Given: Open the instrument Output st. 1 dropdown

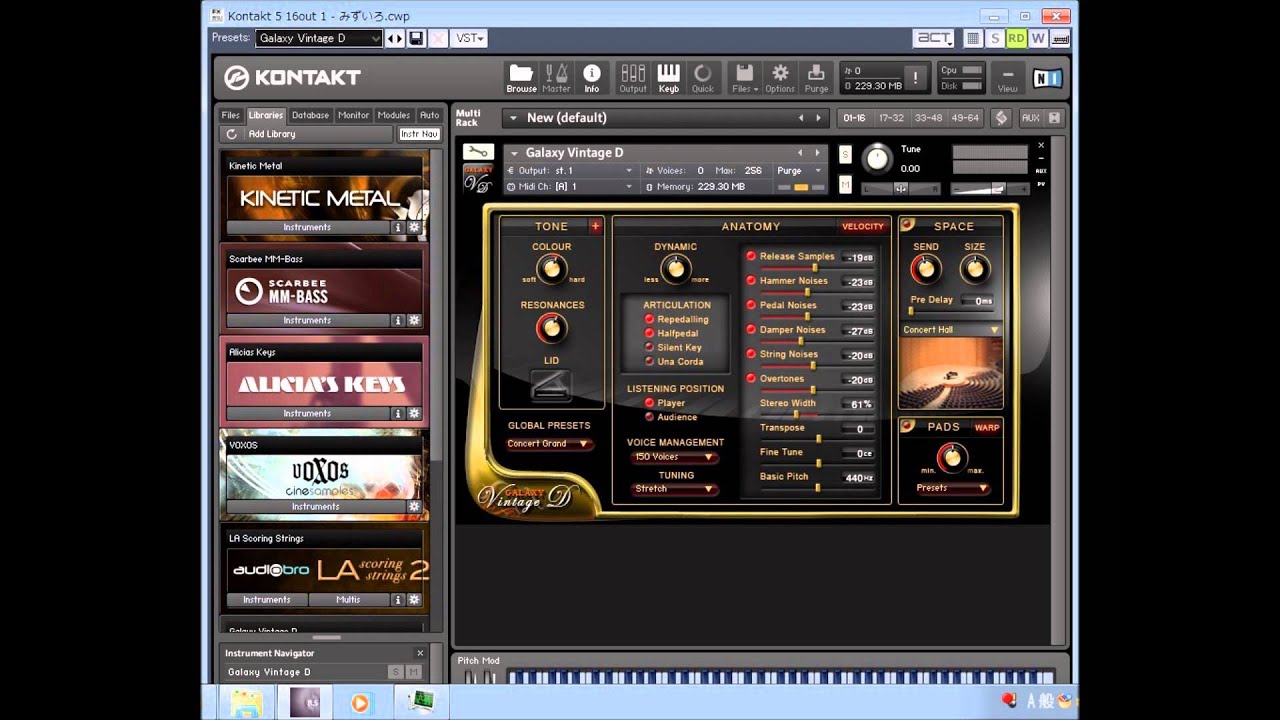Looking at the screenshot, I should point(570,171).
